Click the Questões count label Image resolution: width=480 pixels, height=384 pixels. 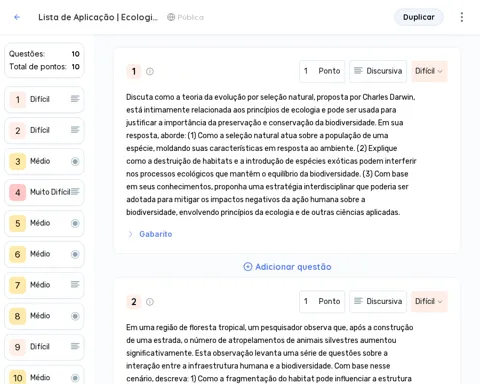pos(27,54)
